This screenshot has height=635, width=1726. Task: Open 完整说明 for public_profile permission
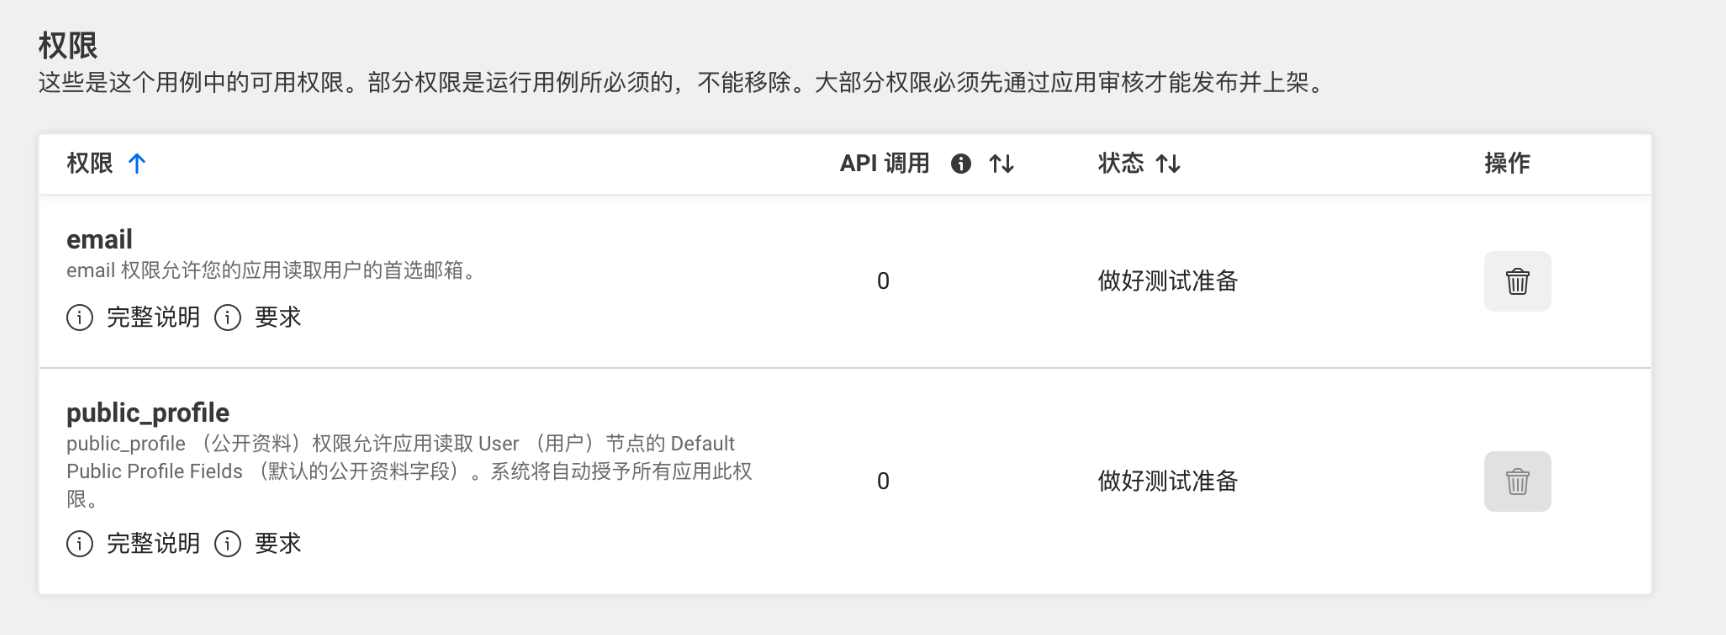(x=153, y=544)
